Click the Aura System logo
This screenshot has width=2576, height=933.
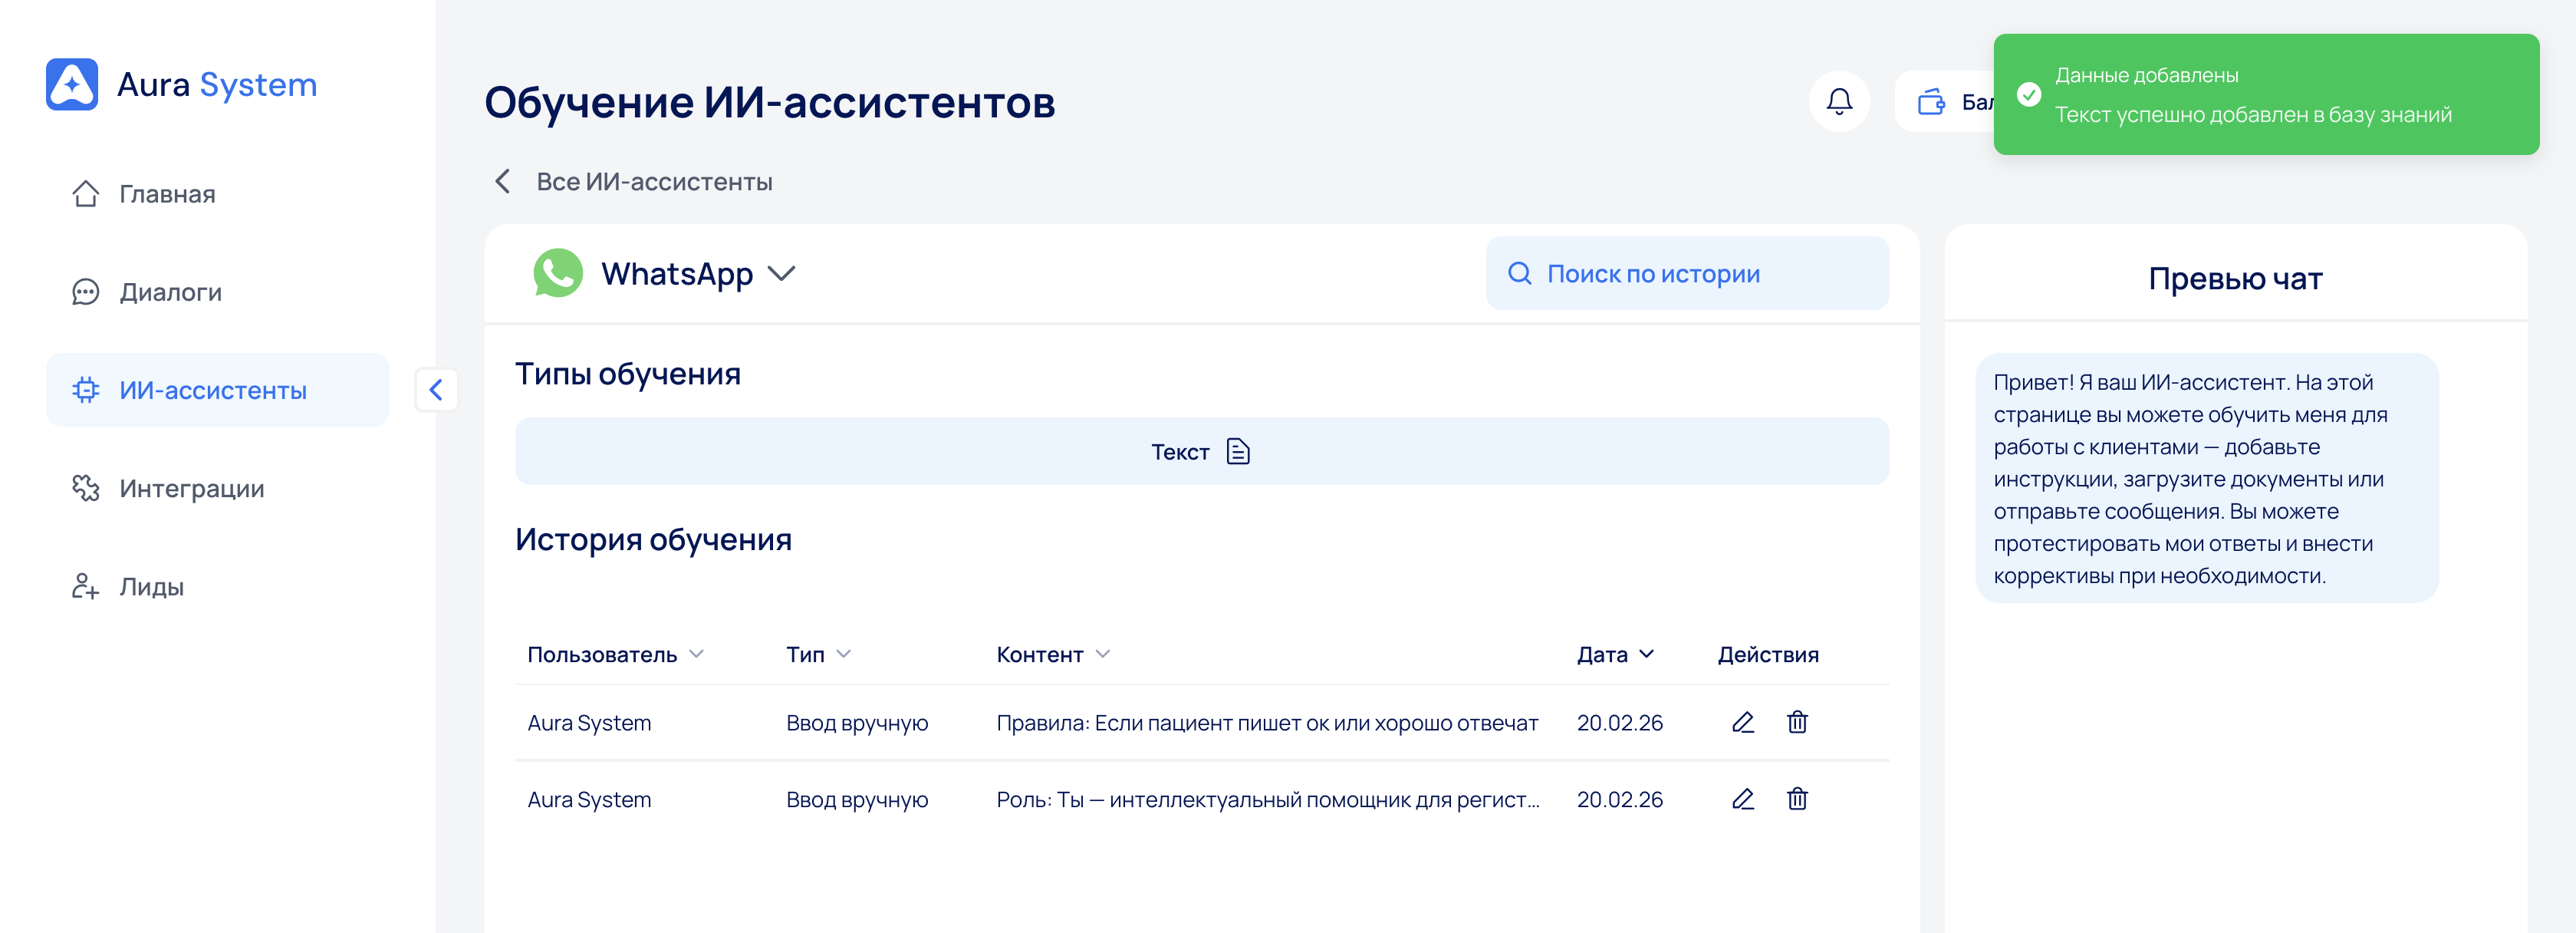coord(72,84)
